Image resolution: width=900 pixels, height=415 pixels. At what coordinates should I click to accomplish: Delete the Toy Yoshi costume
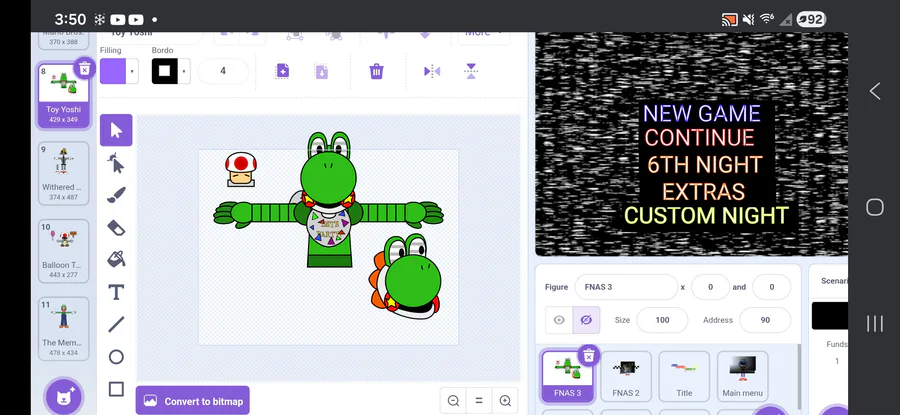(84, 69)
